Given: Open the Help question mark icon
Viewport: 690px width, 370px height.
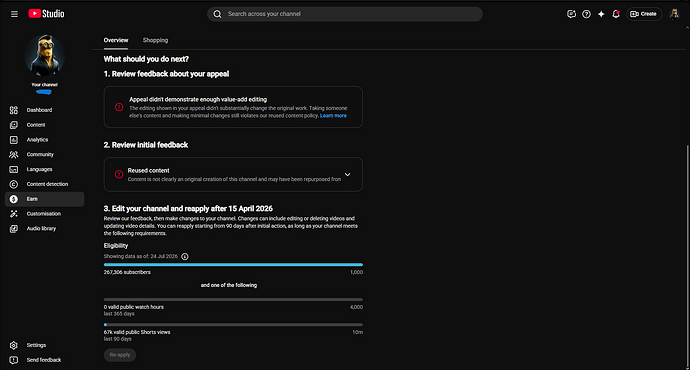Looking at the screenshot, I should (586, 14).
